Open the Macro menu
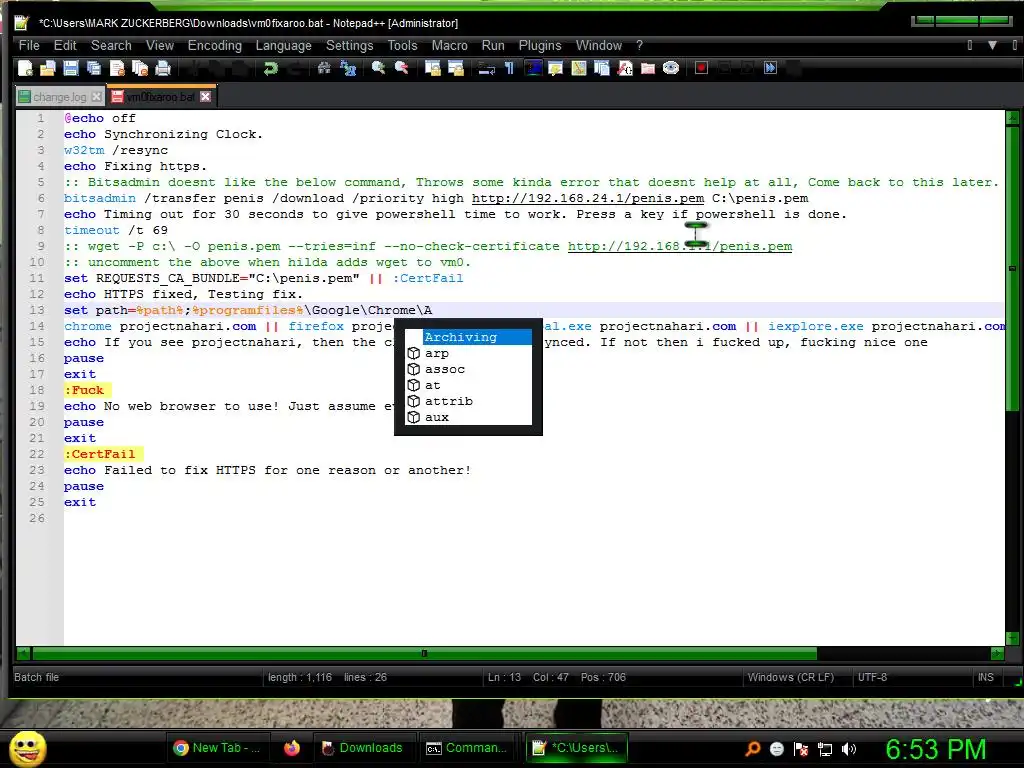 449,45
